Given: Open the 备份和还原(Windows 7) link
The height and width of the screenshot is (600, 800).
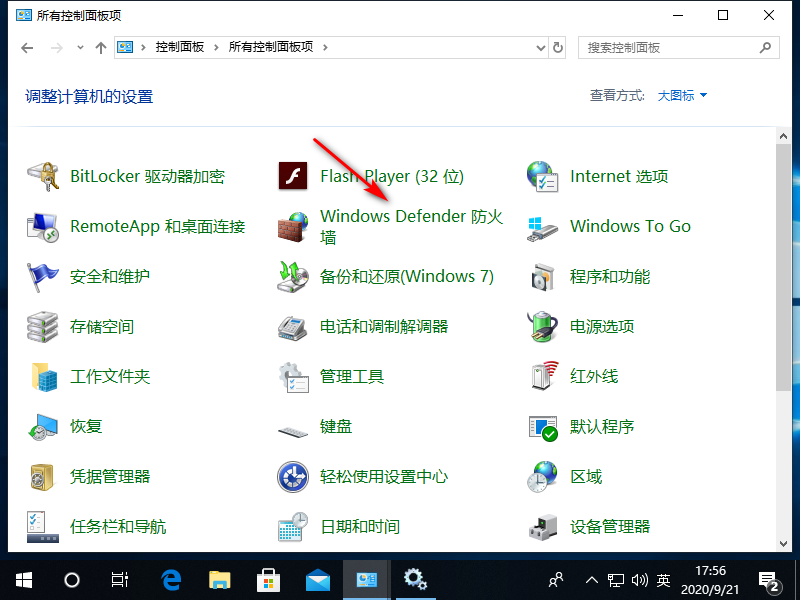Looking at the screenshot, I should (406, 277).
